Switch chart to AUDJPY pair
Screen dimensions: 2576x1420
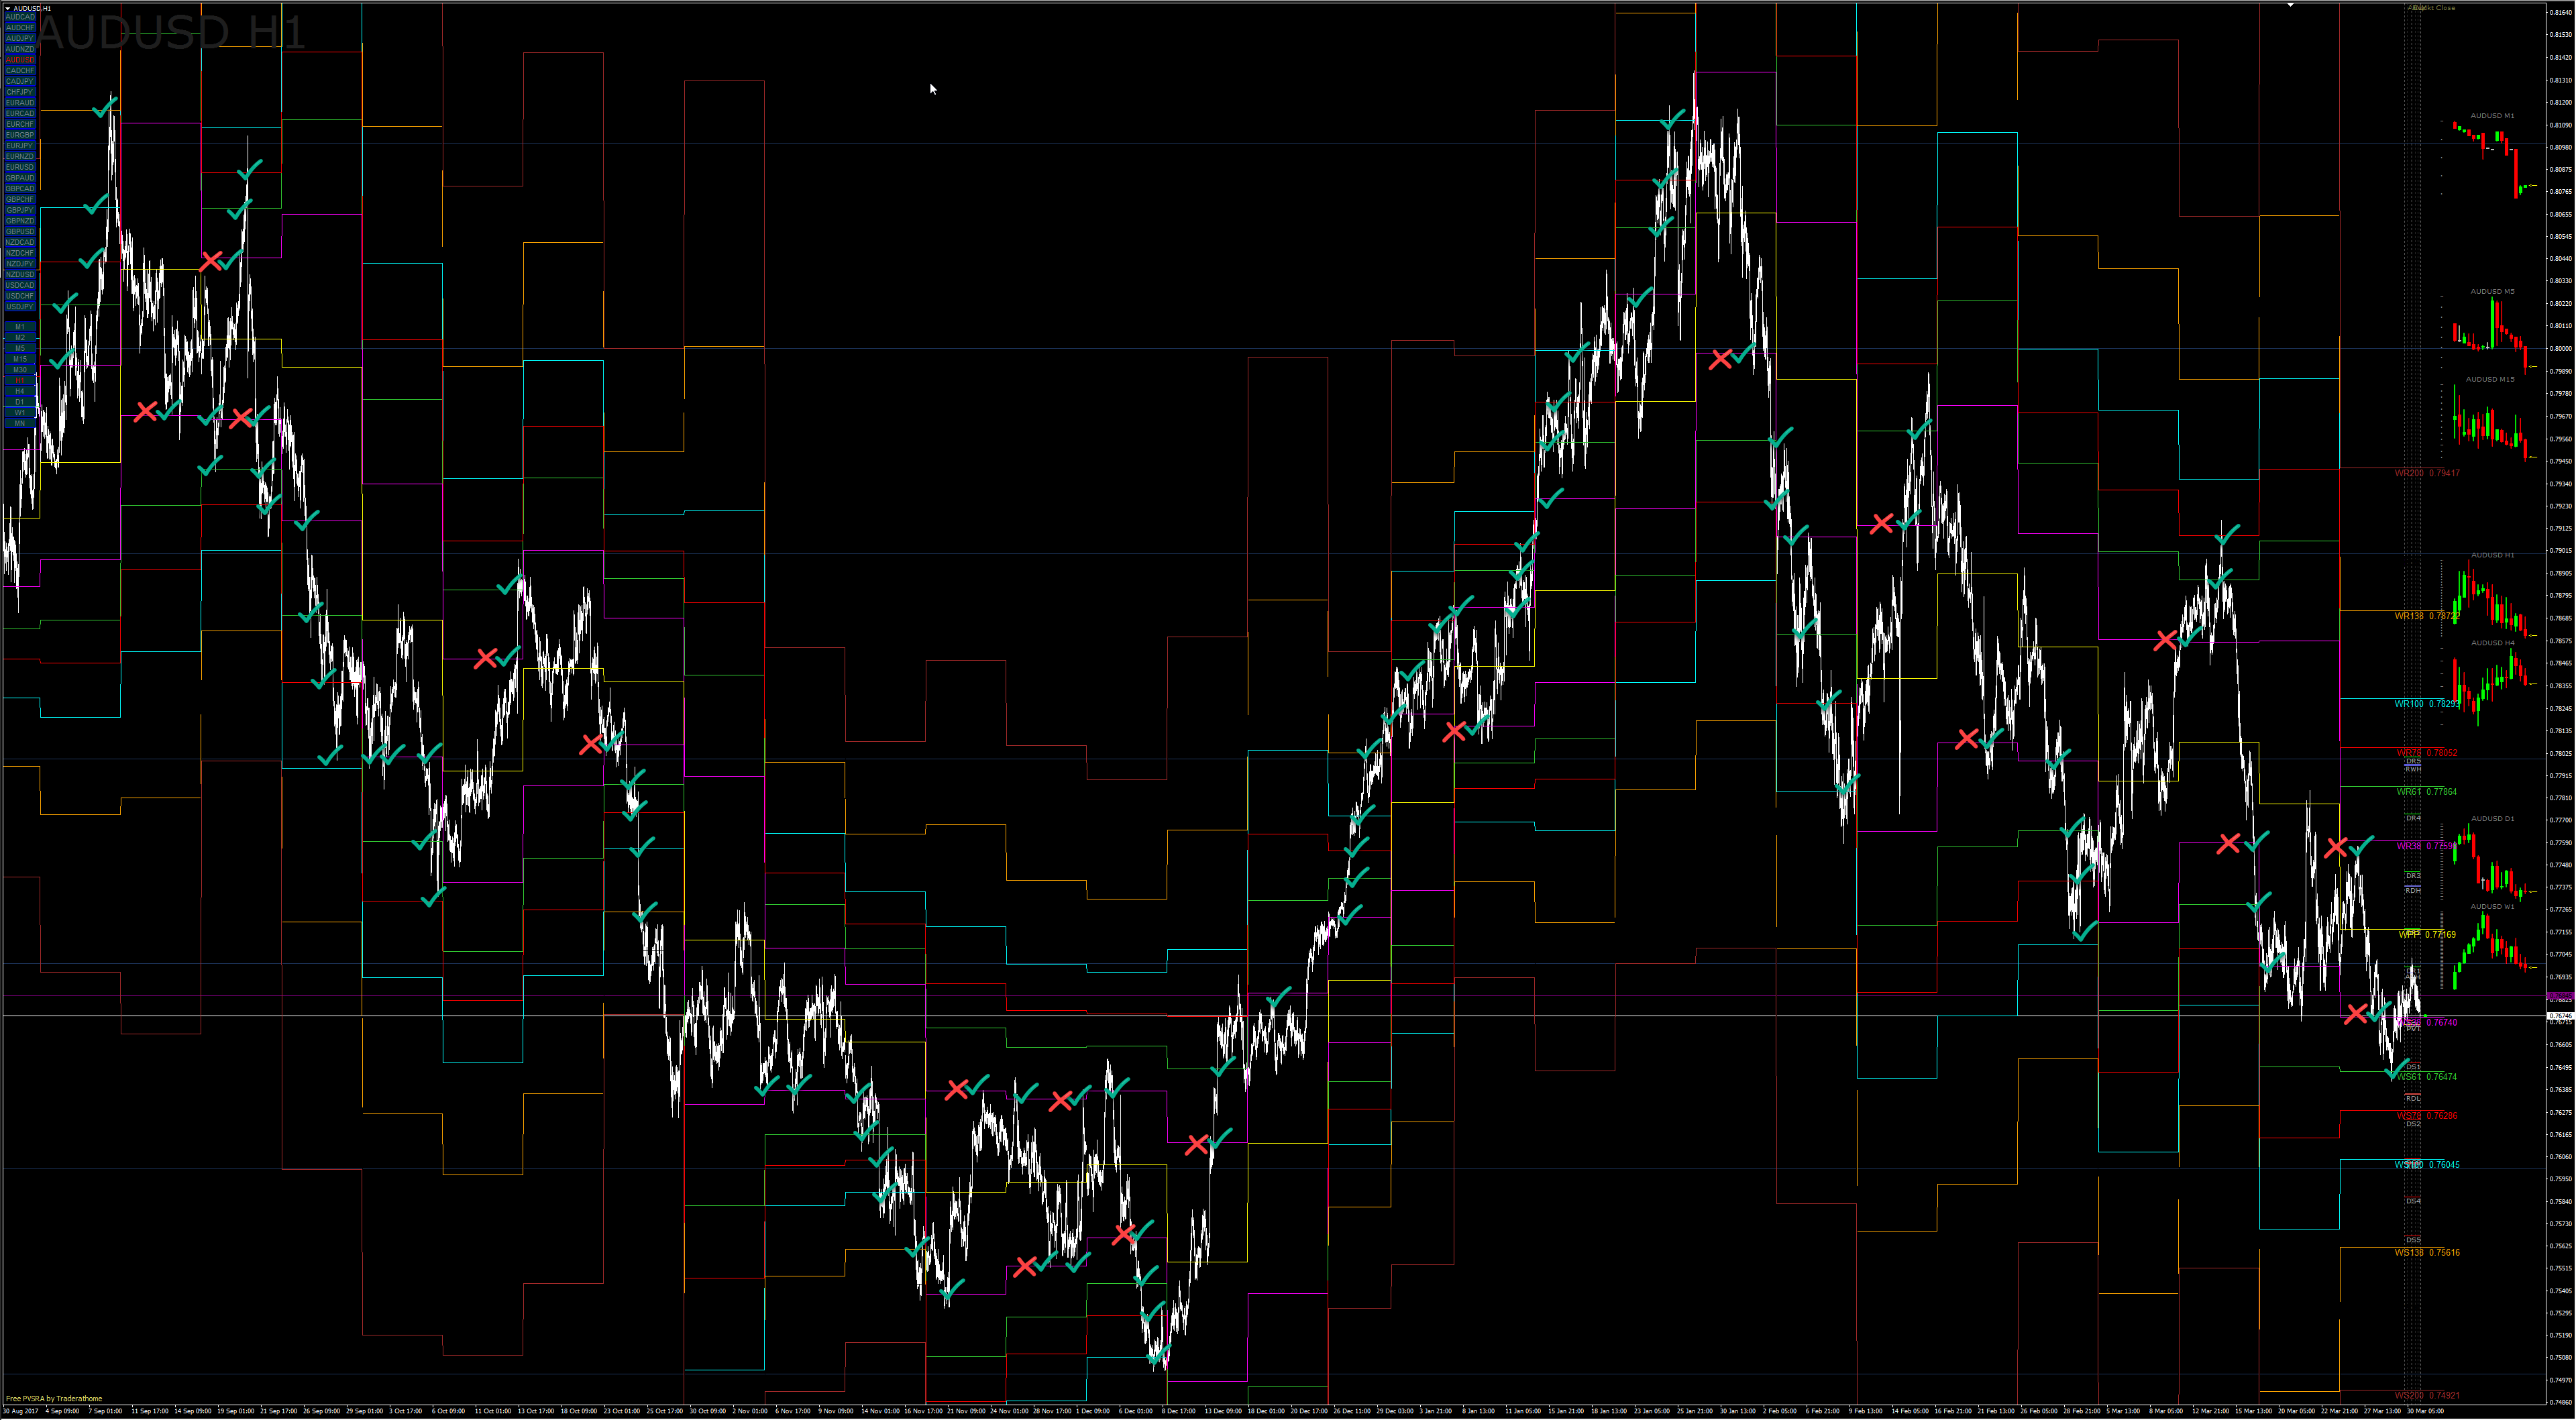(20, 38)
